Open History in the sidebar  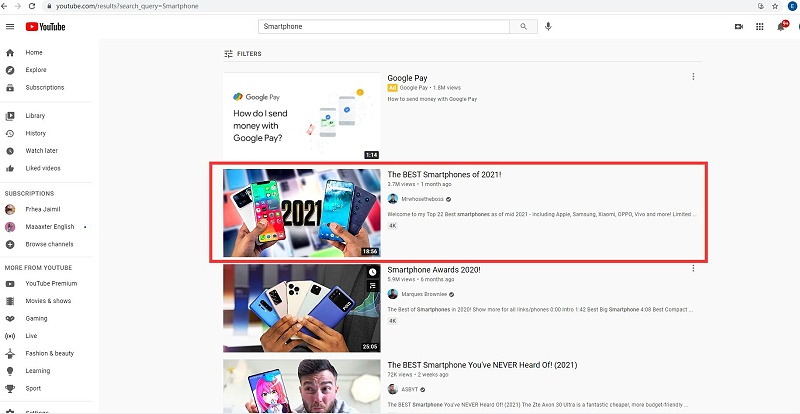pos(35,133)
